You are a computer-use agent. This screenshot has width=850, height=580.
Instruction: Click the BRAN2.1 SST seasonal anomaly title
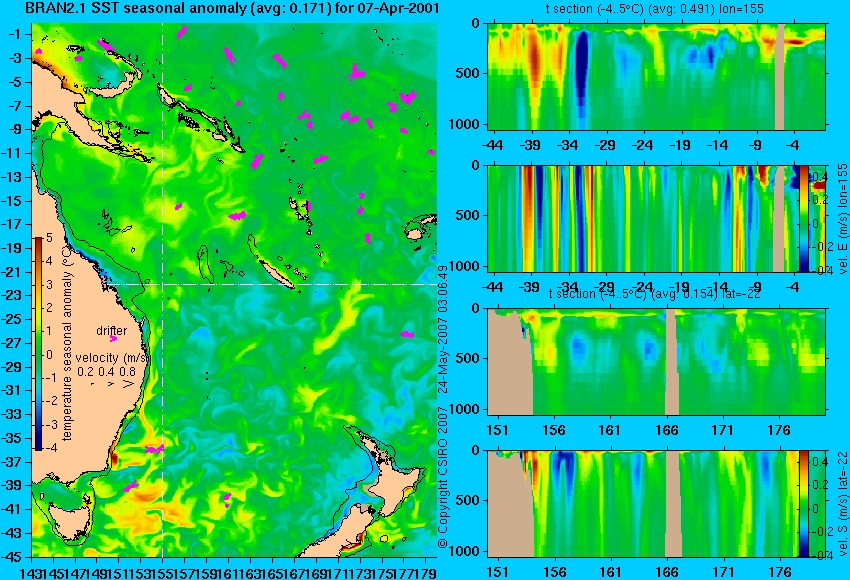click(233, 8)
